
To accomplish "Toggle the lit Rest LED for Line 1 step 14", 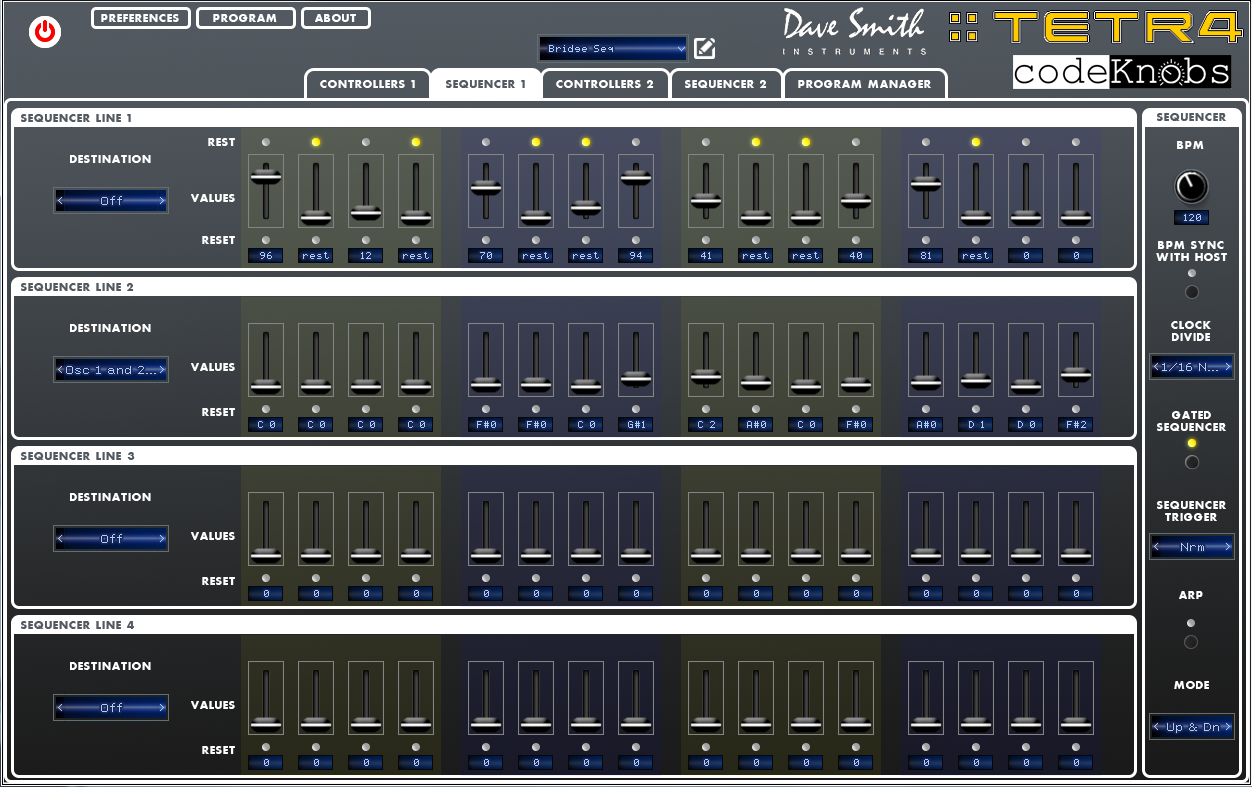I will coord(976,142).
